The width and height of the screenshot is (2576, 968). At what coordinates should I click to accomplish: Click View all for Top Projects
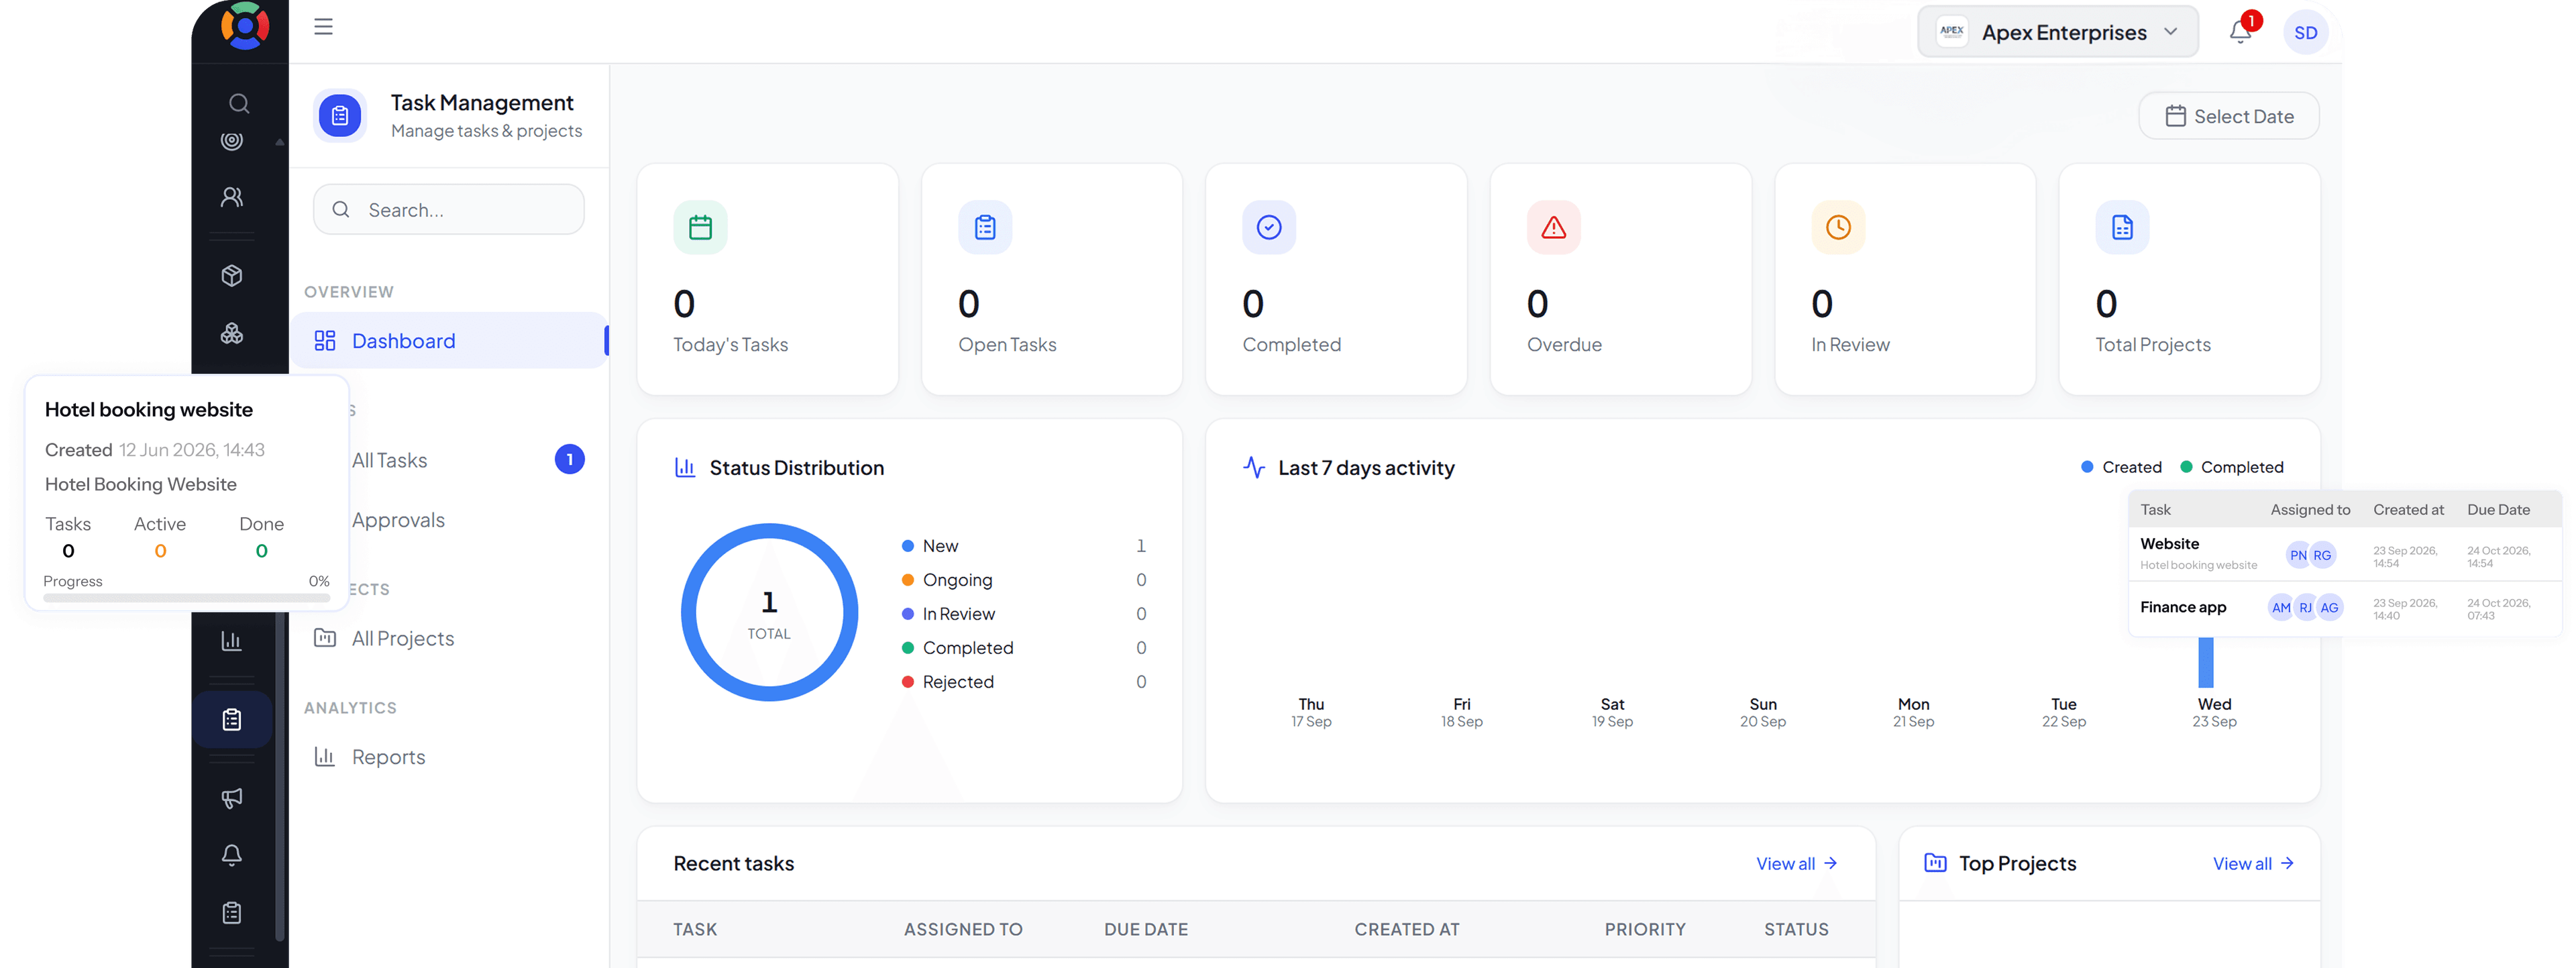[x=2254, y=863]
